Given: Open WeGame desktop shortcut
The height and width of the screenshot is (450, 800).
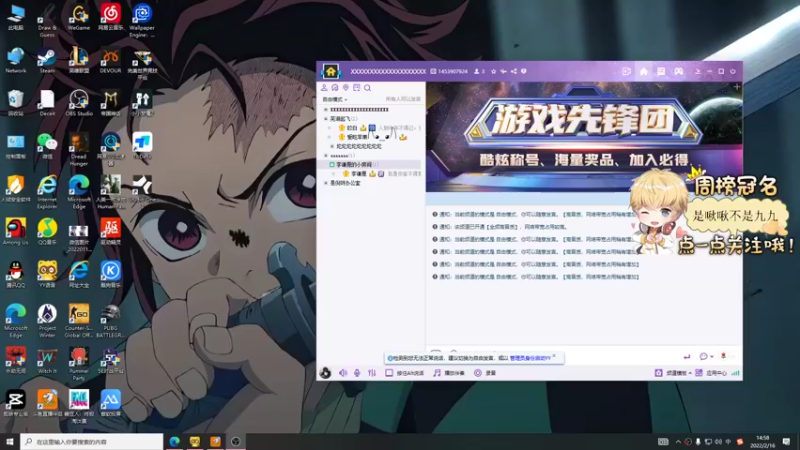Looking at the screenshot, I should click(79, 18).
